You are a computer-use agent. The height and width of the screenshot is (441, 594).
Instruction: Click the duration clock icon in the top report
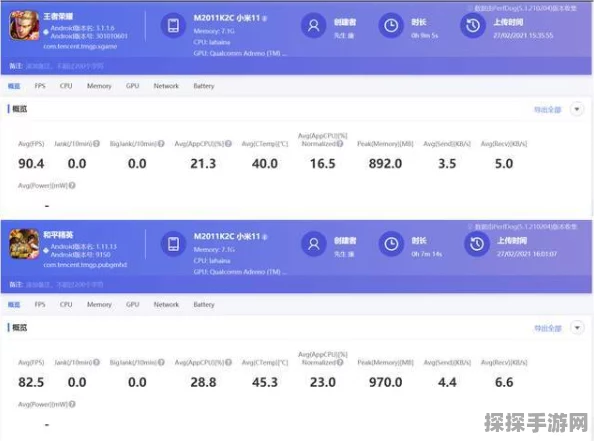tap(391, 26)
